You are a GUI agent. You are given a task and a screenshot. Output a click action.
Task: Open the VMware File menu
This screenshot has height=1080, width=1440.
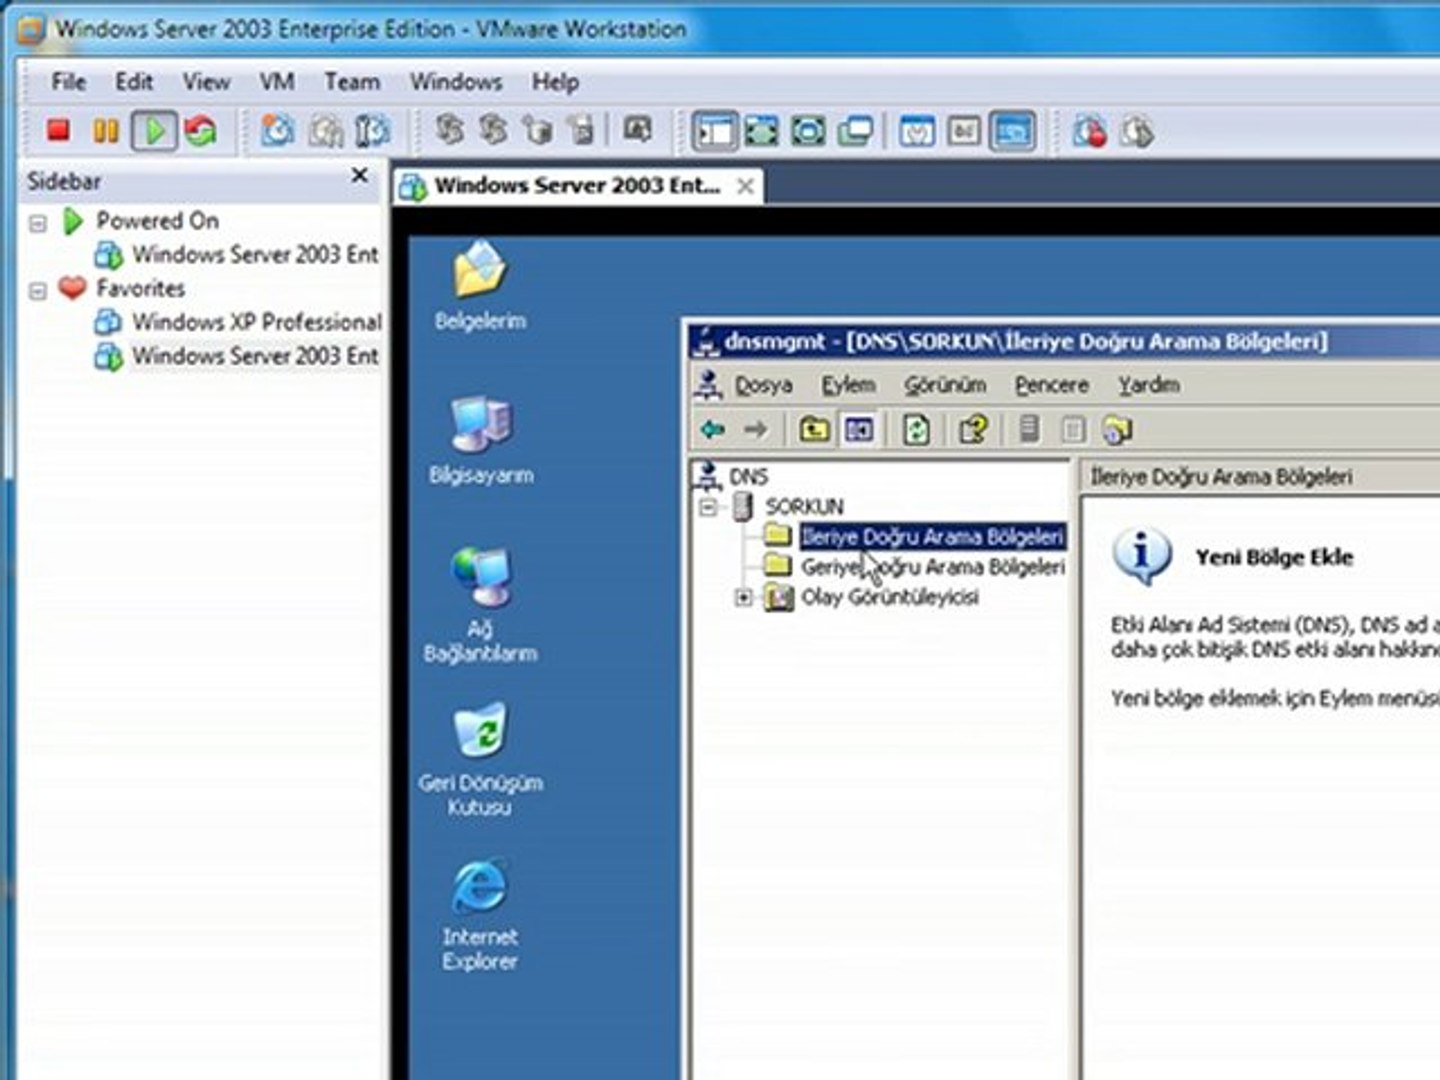(x=68, y=82)
